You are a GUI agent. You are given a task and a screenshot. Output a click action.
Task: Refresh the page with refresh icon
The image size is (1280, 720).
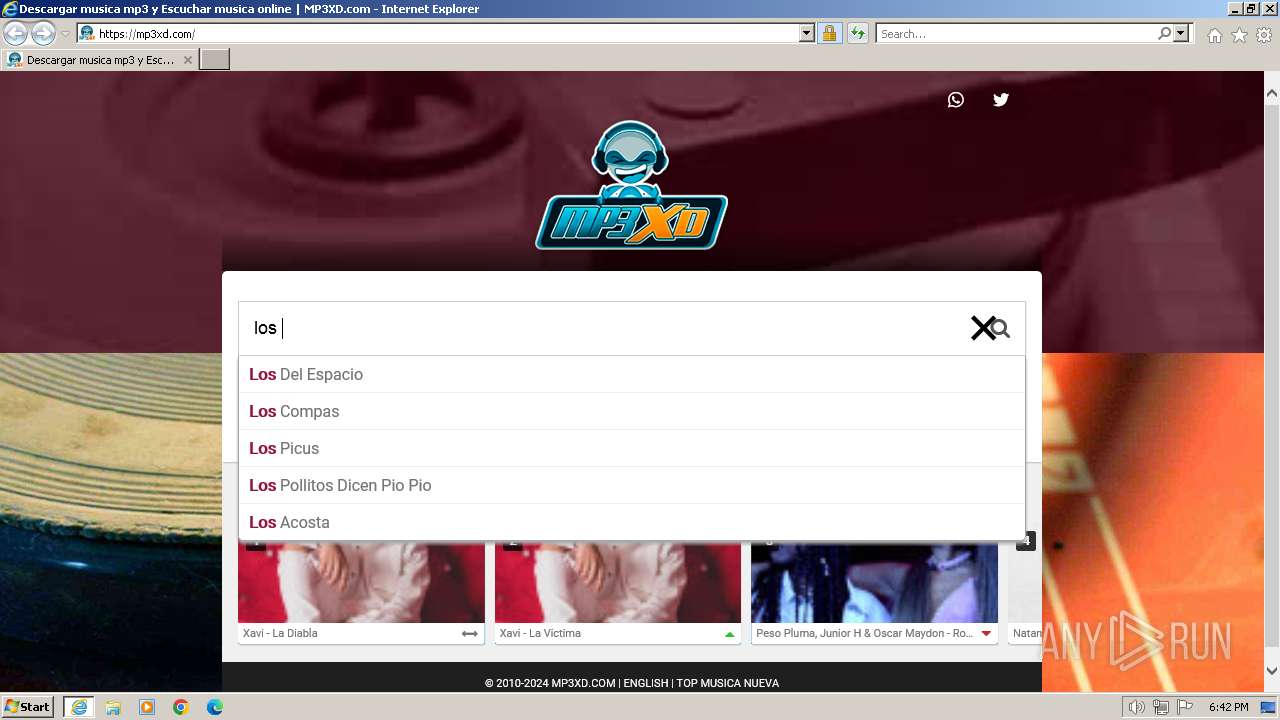click(858, 33)
